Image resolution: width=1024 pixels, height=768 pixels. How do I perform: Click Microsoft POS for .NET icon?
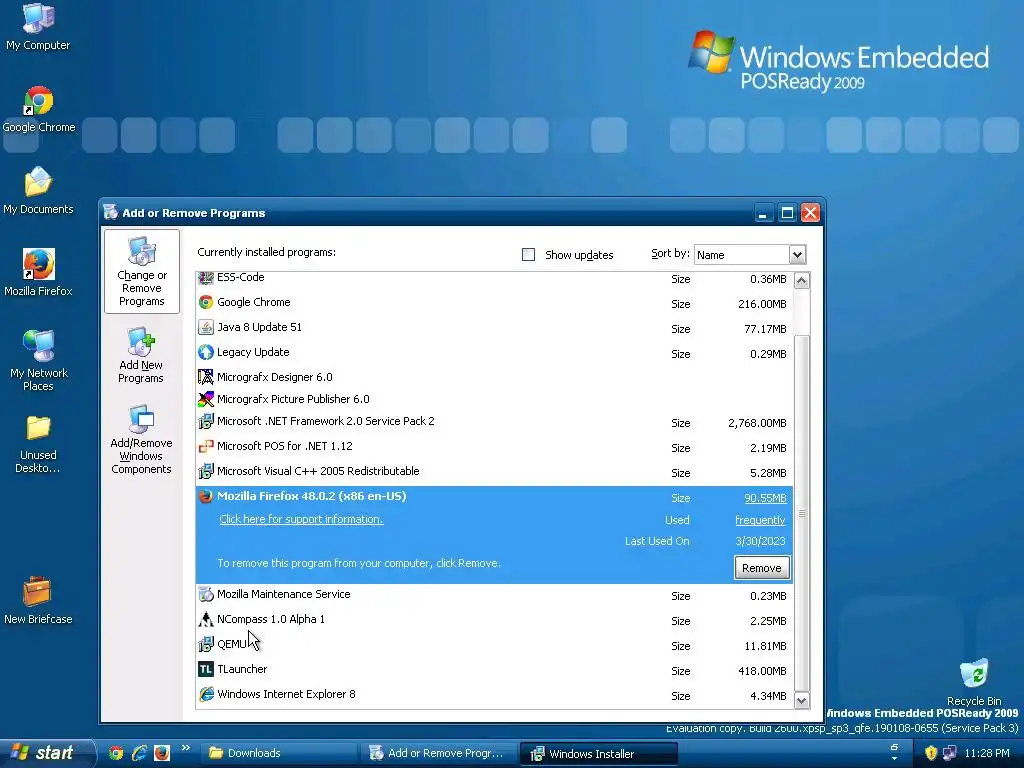206,447
